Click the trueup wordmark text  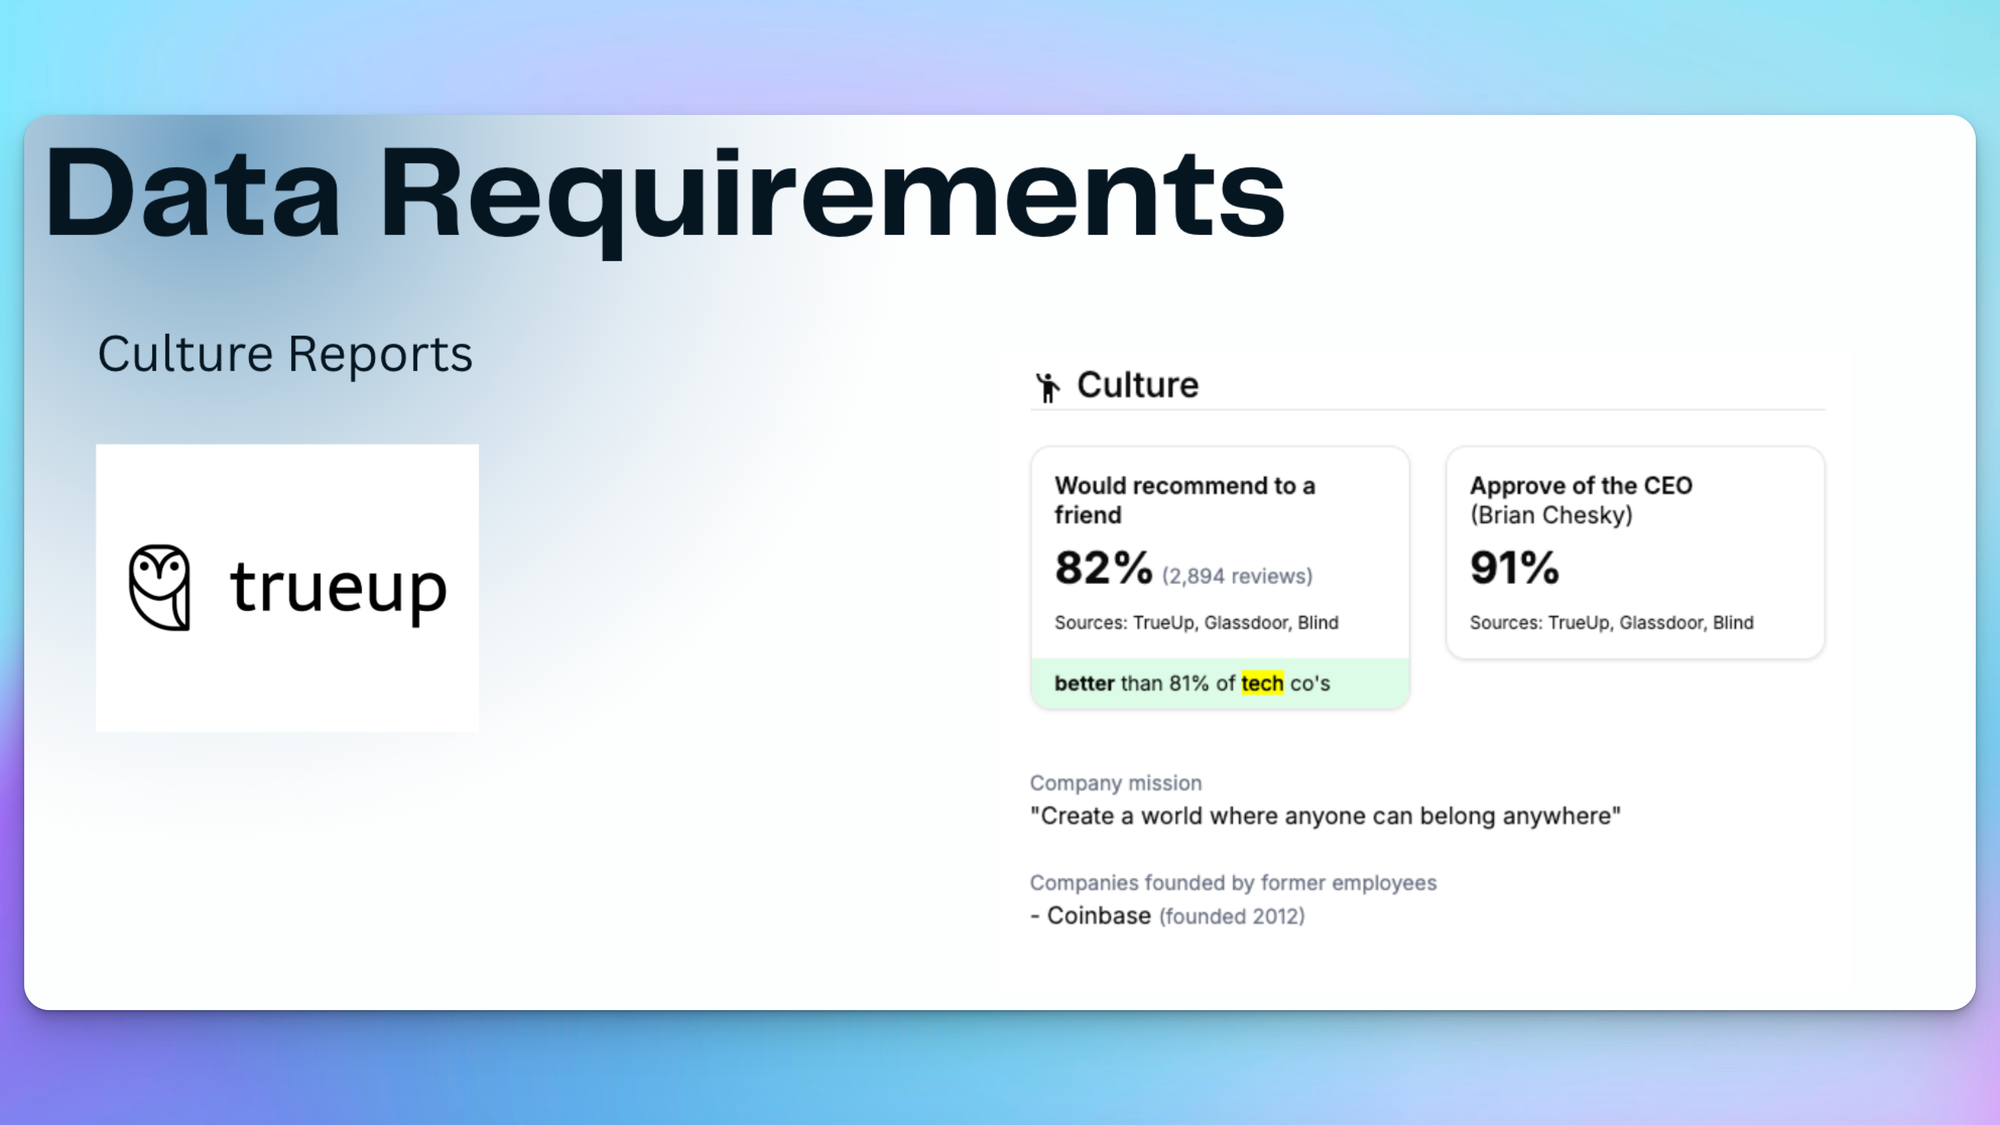[x=338, y=587]
